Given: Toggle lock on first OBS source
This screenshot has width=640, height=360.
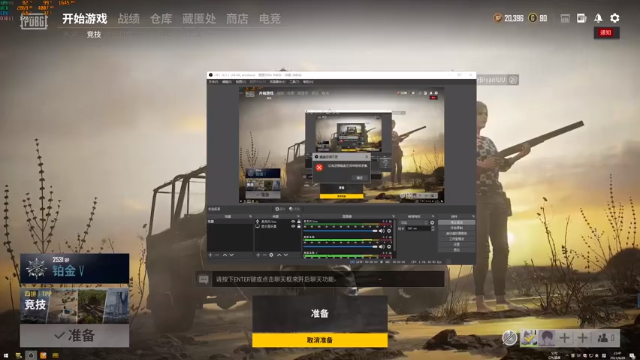Looking at the screenshot, I should click(x=299, y=221).
